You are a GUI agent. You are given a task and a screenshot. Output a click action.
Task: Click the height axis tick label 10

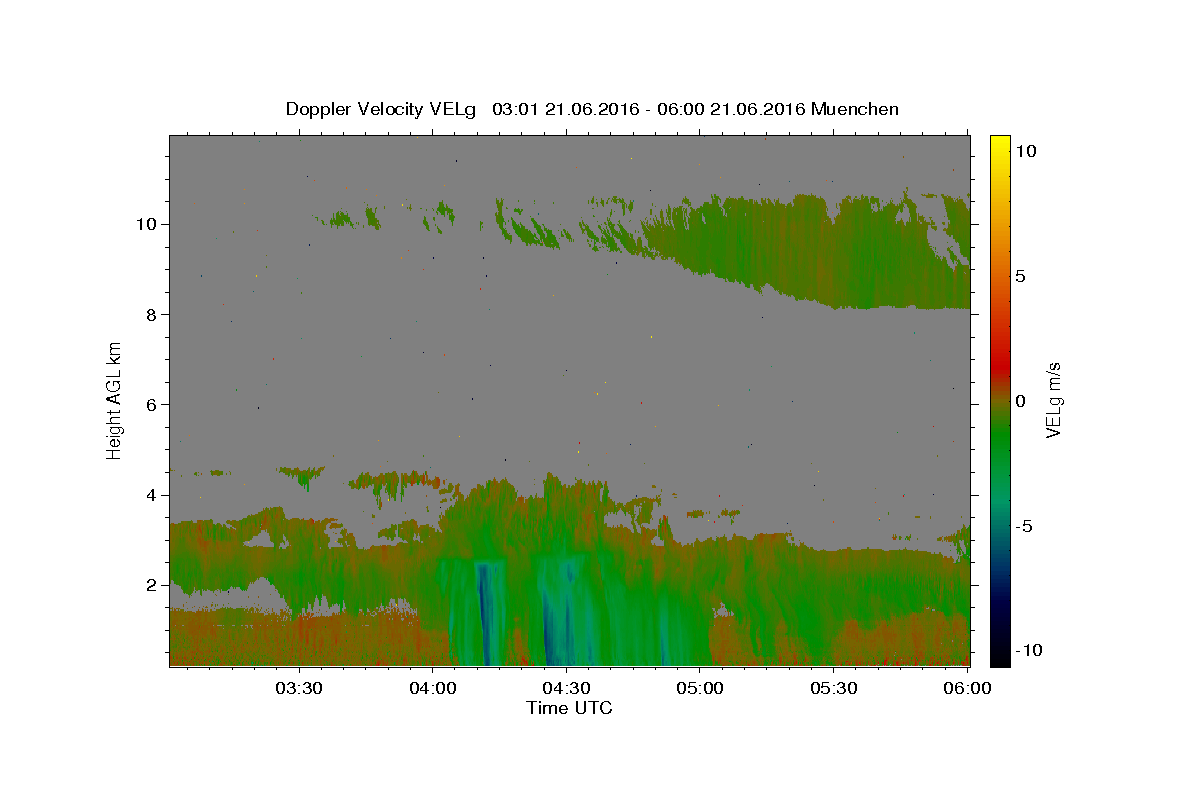[x=147, y=224]
